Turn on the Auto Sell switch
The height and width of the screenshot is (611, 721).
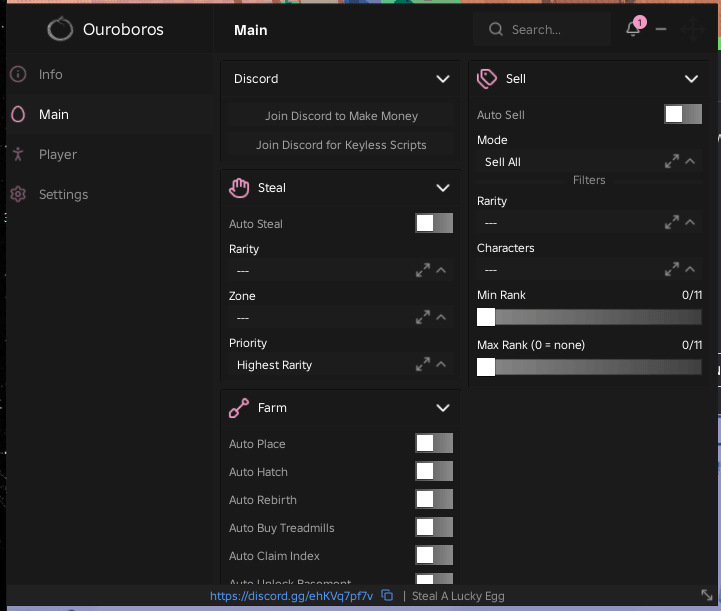coord(683,114)
